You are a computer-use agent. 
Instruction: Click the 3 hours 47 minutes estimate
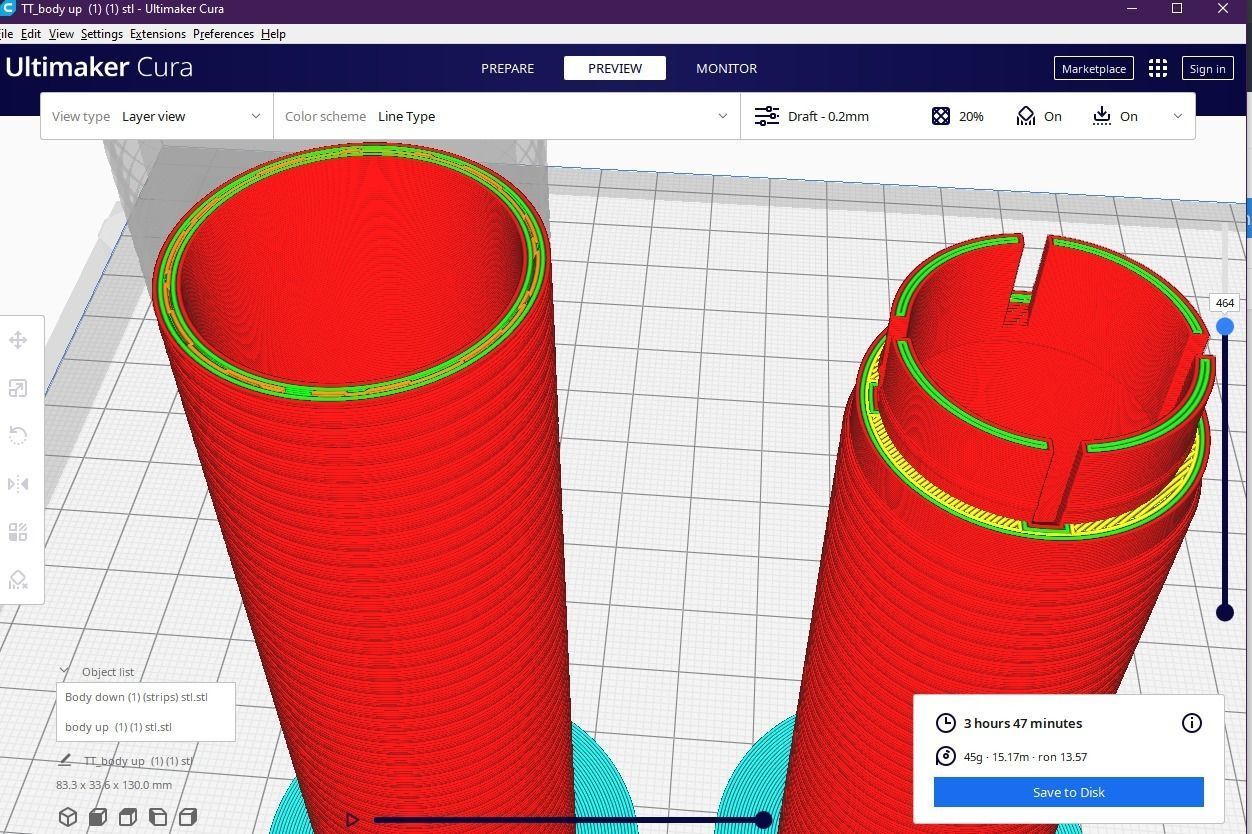[1023, 723]
